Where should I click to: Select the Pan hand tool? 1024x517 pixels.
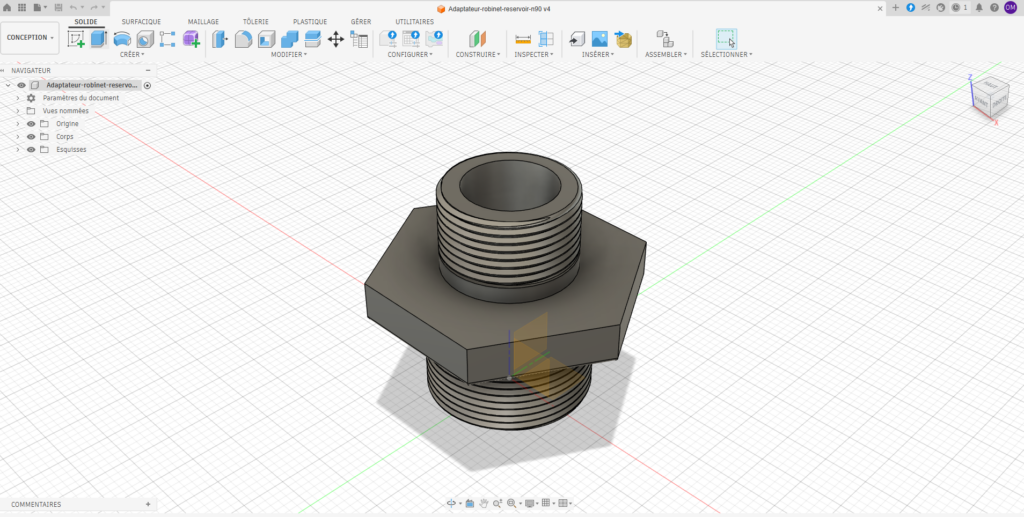[x=484, y=503]
